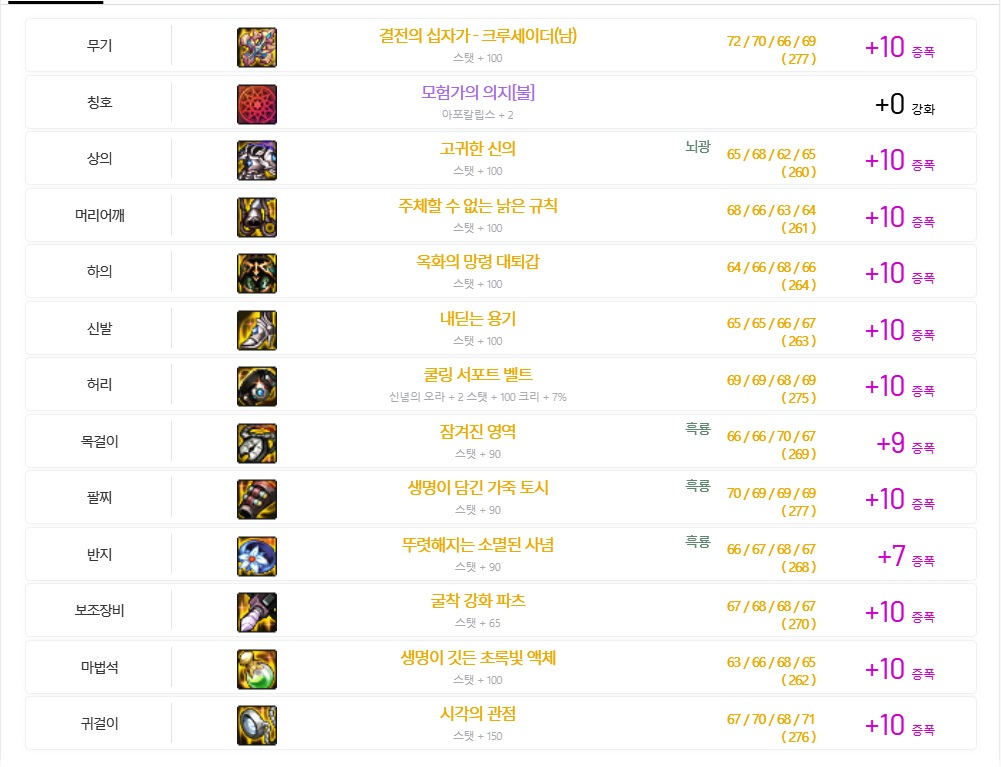Select the 반지 ring item icon
The height and width of the screenshot is (767, 1001).
[x=257, y=556]
